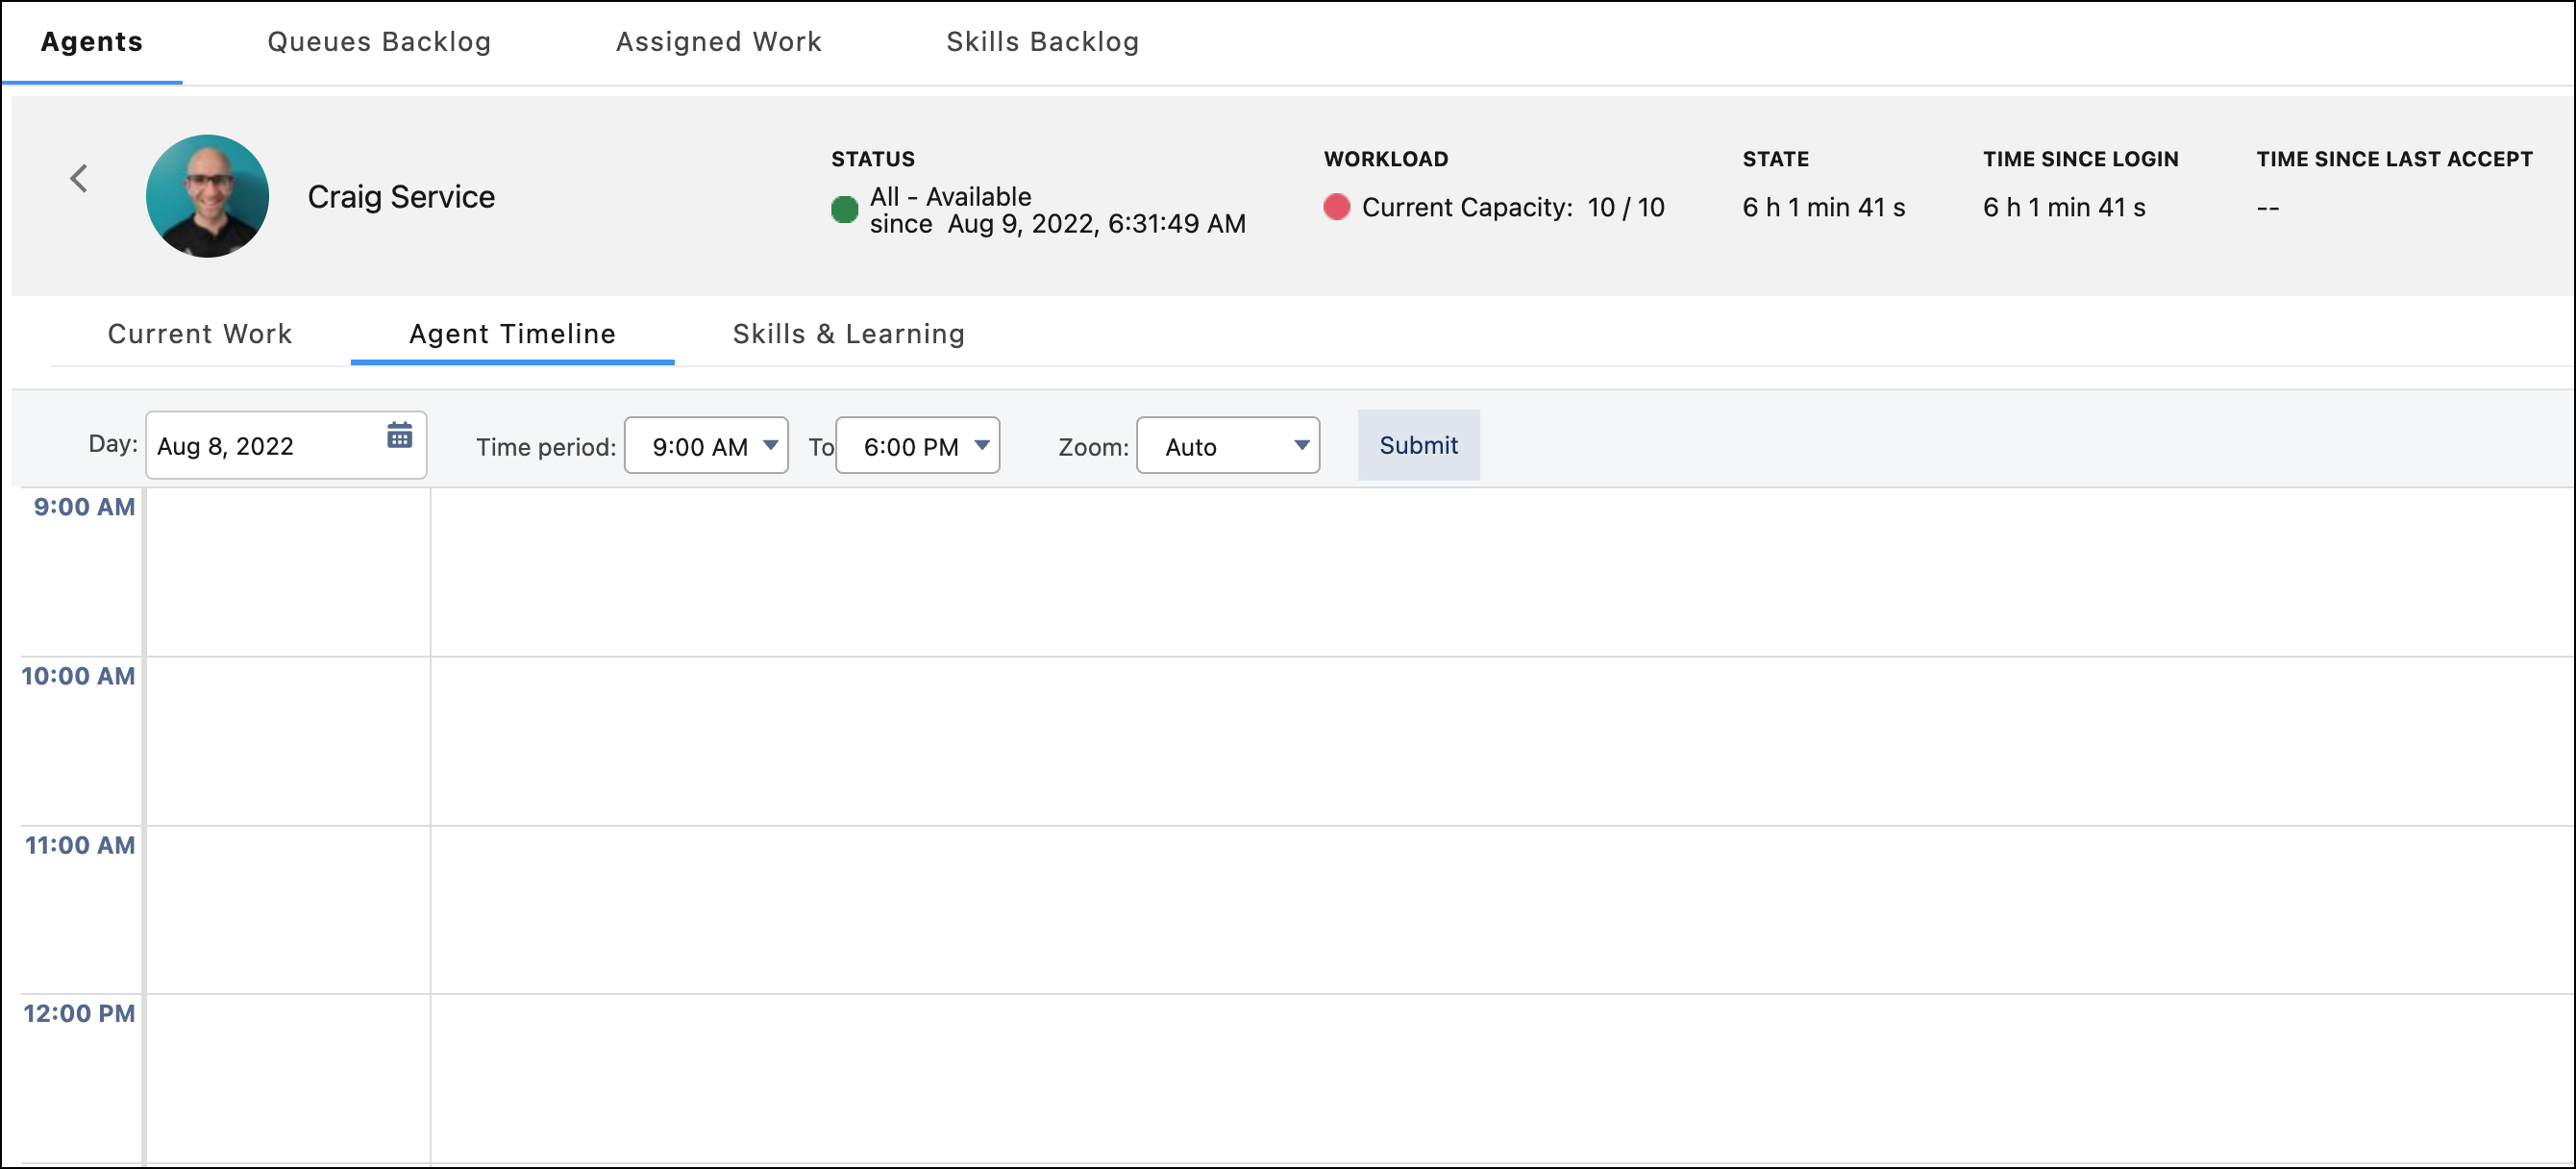
Task: Click the back arrow to return to agents list
Action: (79, 178)
